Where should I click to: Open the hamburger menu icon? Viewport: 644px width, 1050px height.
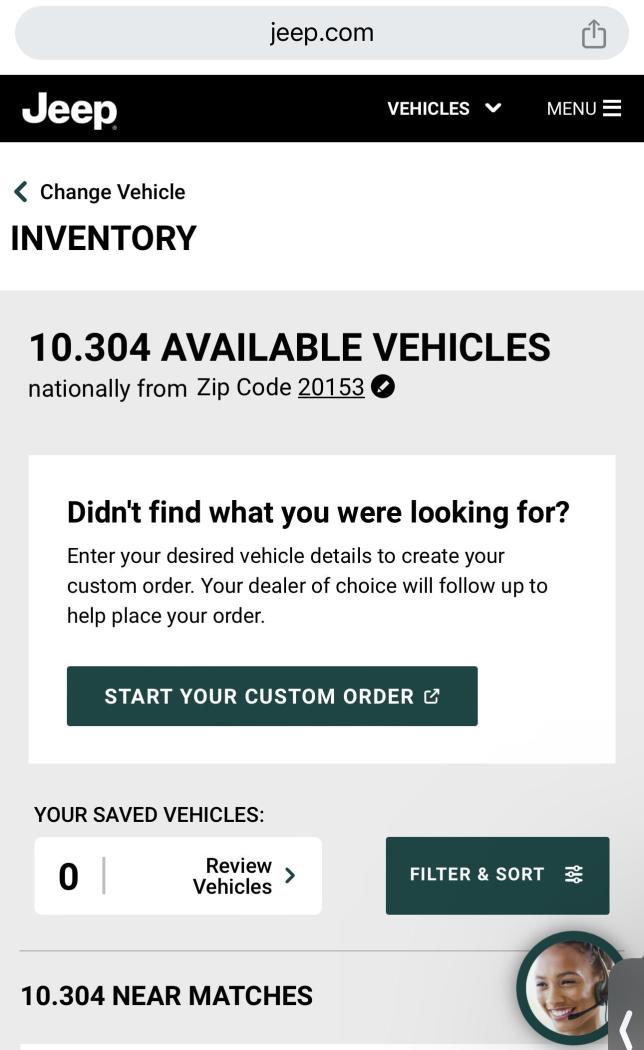[x=612, y=108]
